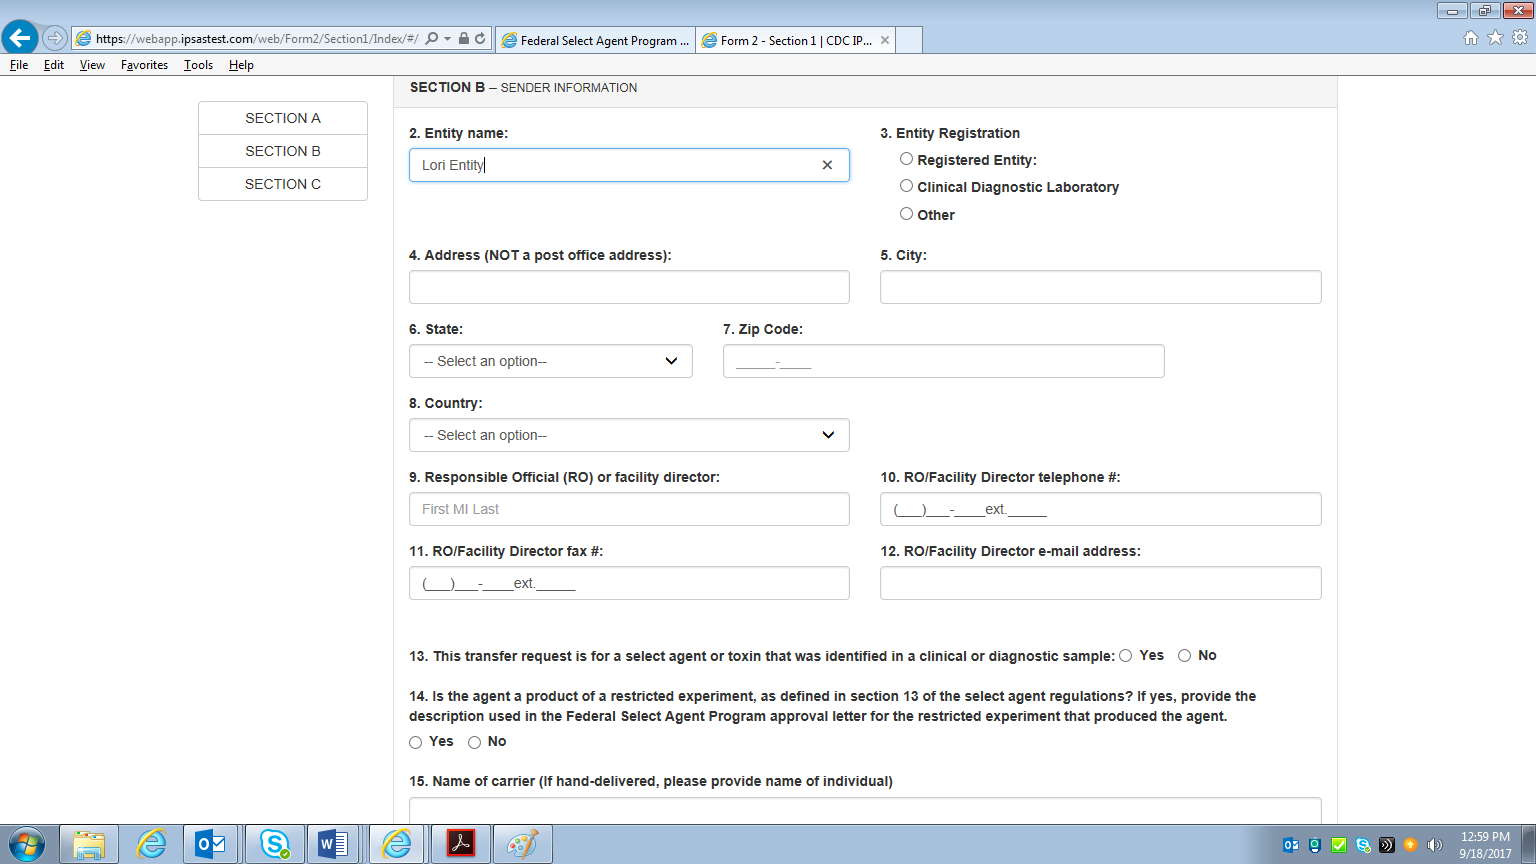Open the Paint app on the taskbar
The height and width of the screenshot is (864, 1536).
[522, 845]
